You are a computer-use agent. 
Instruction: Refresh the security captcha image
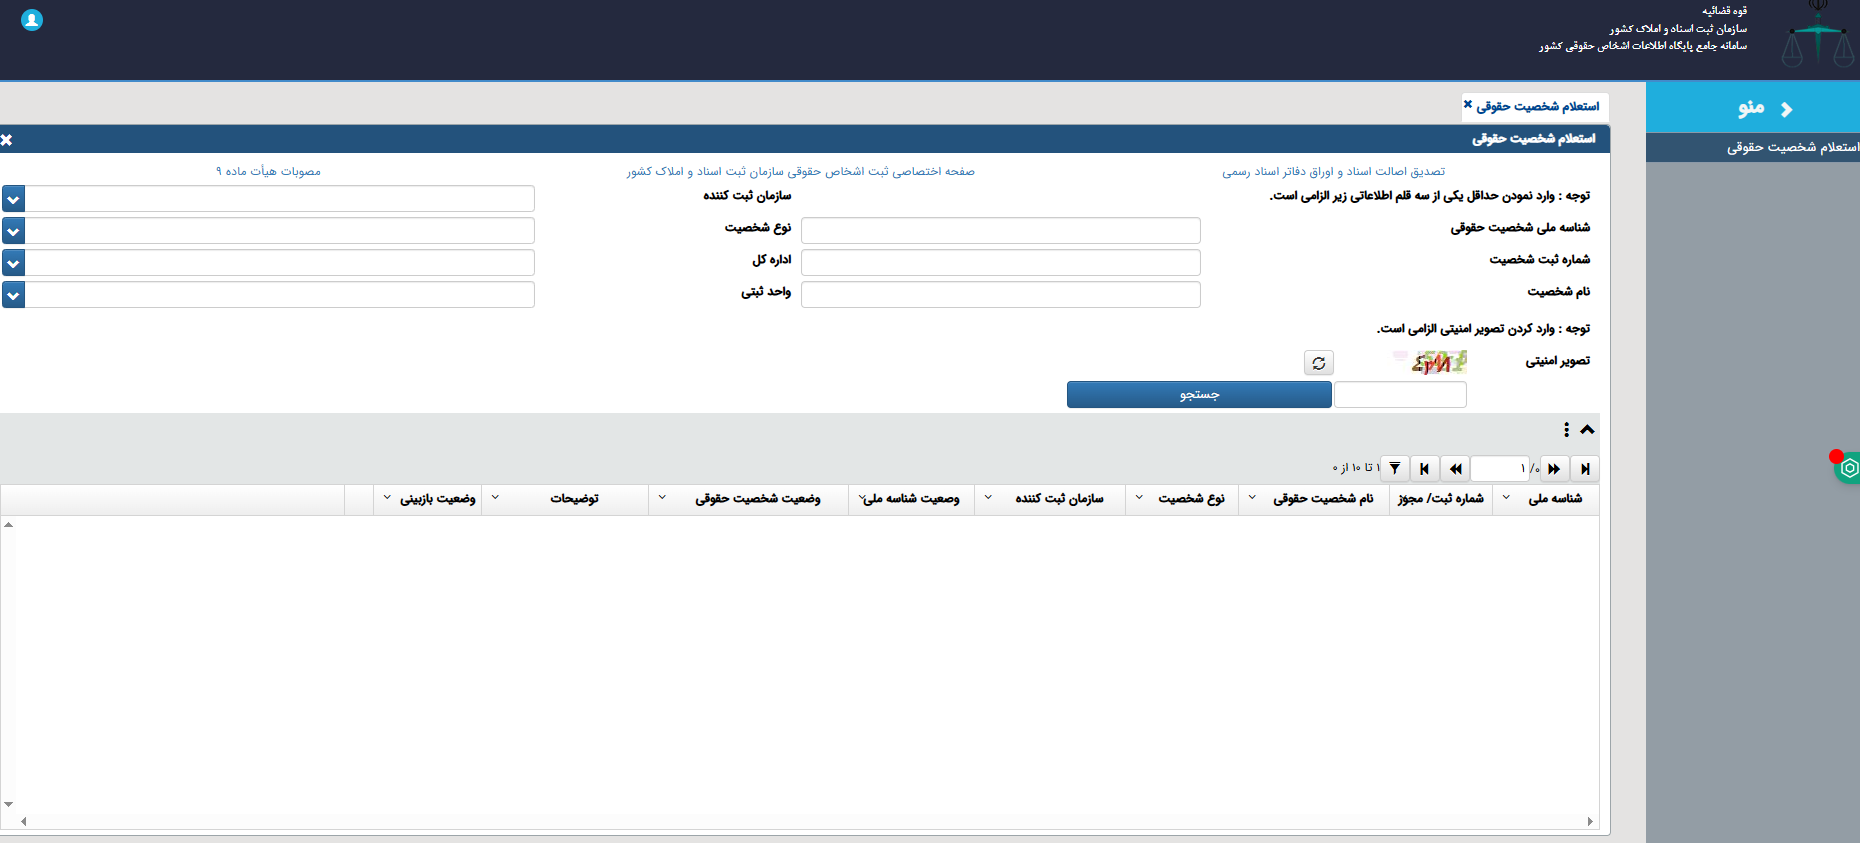[x=1318, y=363]
